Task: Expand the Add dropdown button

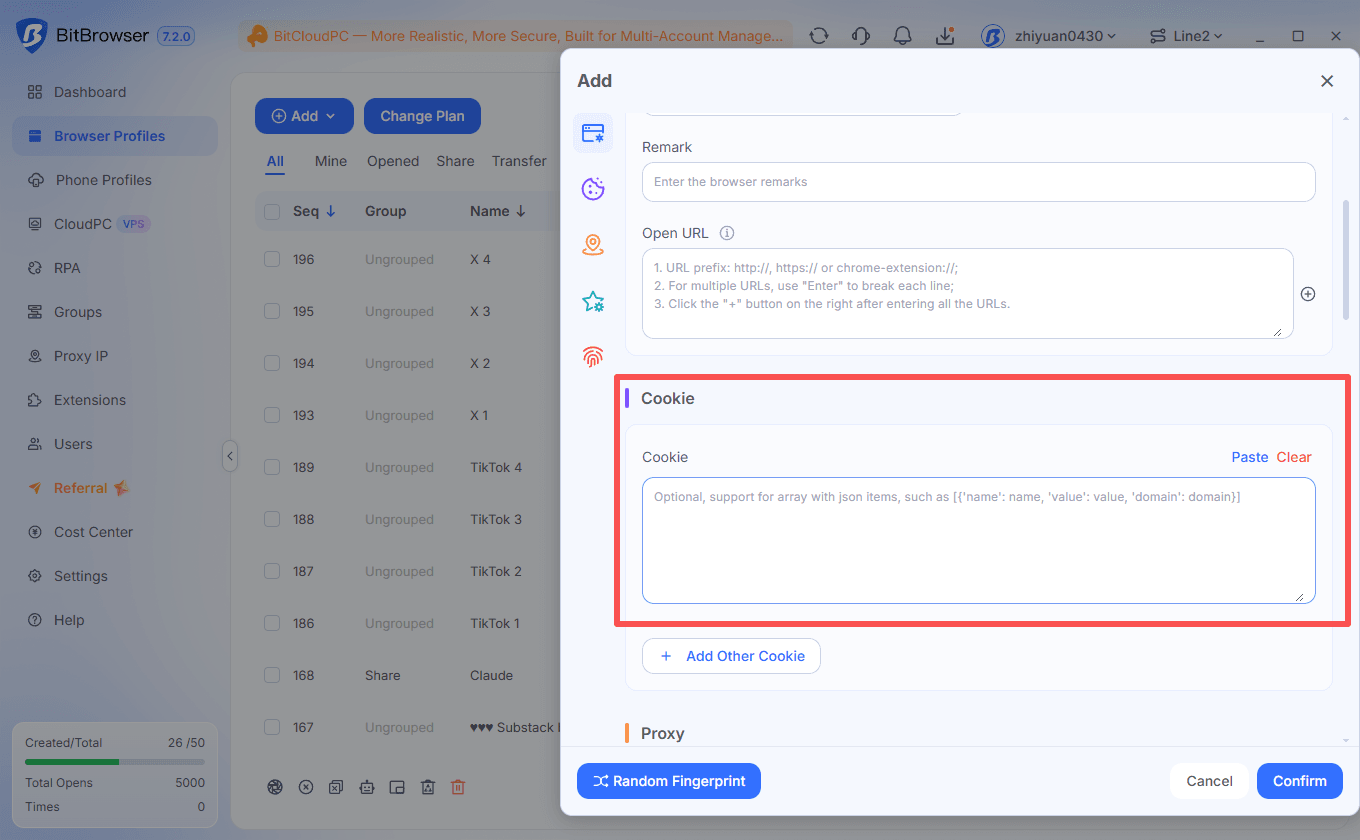Action: [x=304, y=116]
